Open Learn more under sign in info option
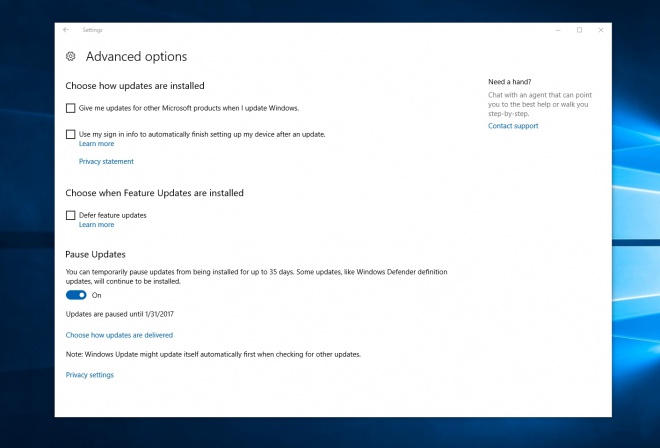 96,144
